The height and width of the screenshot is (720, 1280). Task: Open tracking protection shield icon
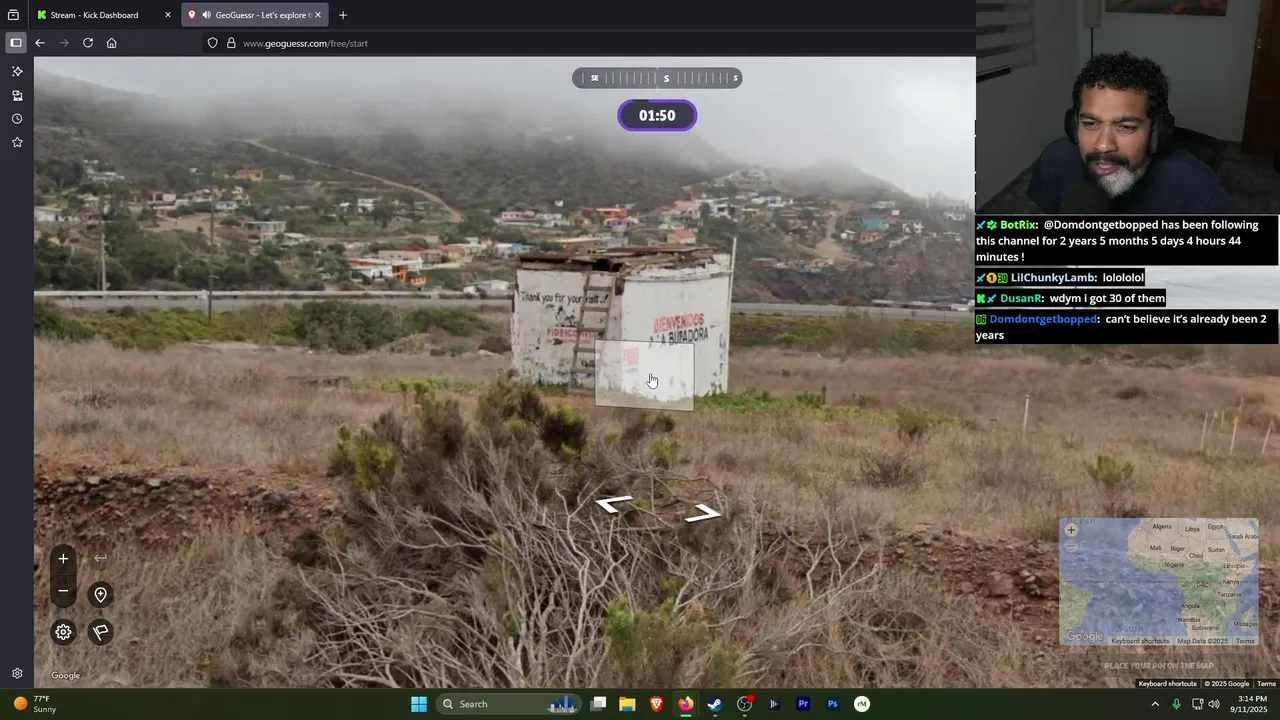(212, 43)
